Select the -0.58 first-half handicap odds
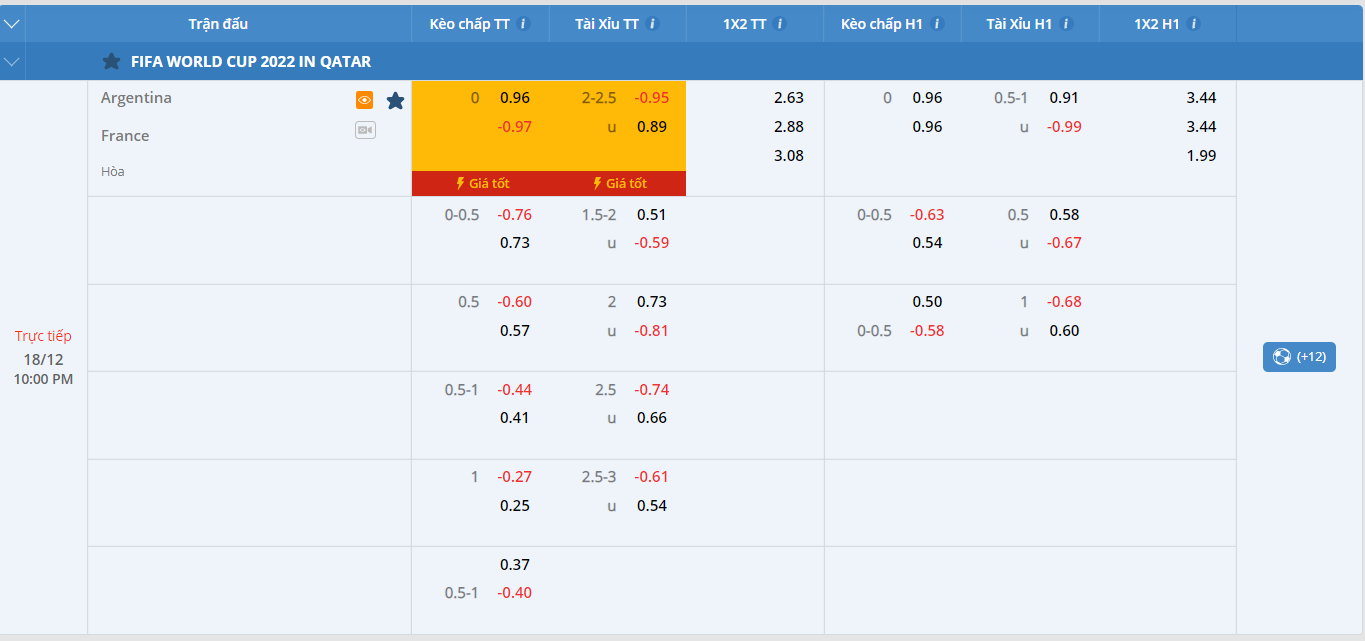1365x641 pixels. click(x=927, y=331)
